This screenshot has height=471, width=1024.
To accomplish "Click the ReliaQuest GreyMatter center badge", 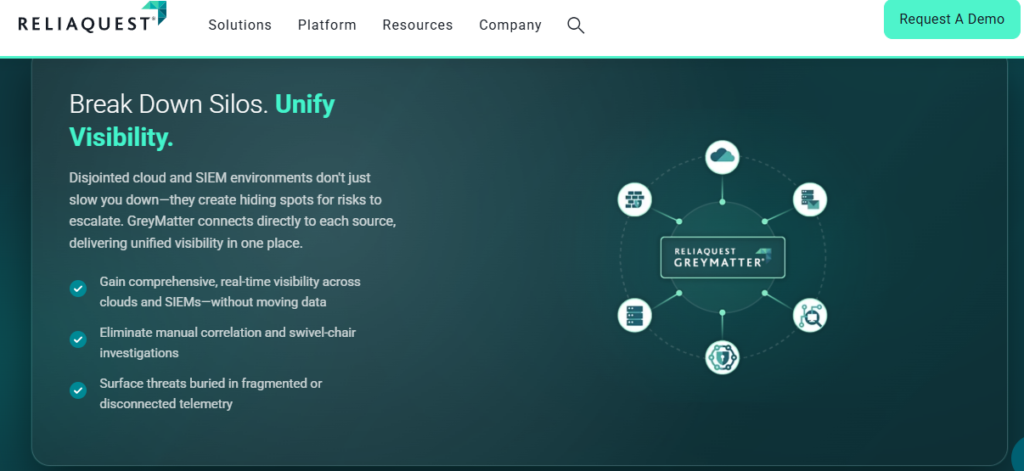I will point(722,257).
